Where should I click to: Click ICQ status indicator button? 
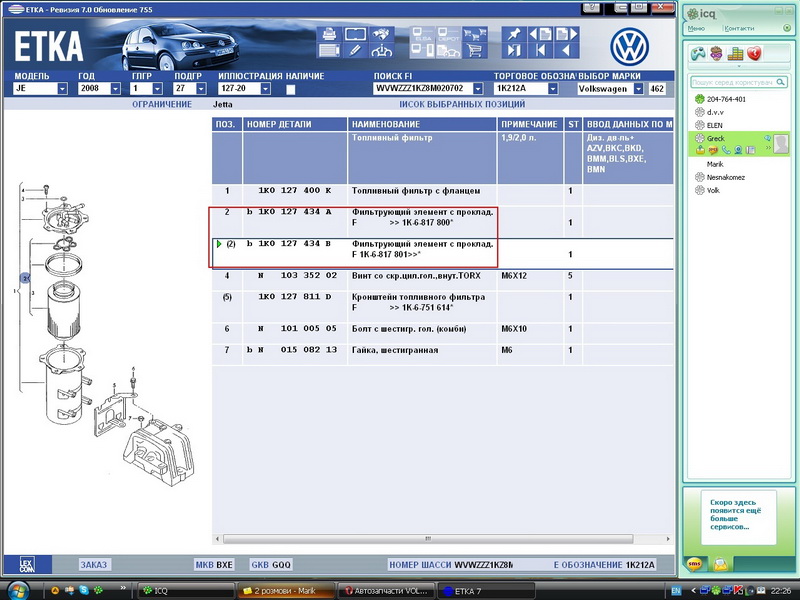[x=787, y=29]
